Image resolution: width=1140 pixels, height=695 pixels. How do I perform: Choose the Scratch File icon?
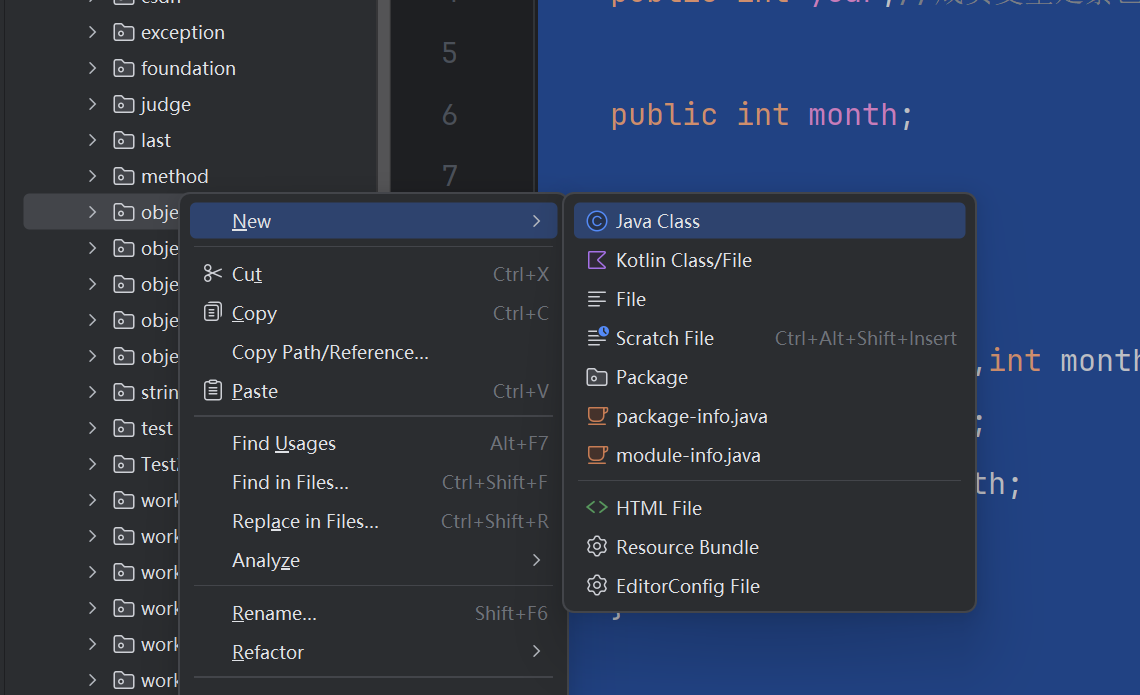pyautogui.click(x=597, y=337)
